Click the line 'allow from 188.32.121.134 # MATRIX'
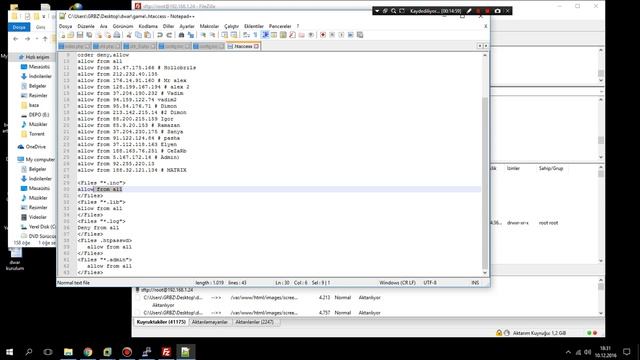The width and height of the screenshot is (640, 360). pyautogui.click(x=132, y=170)
